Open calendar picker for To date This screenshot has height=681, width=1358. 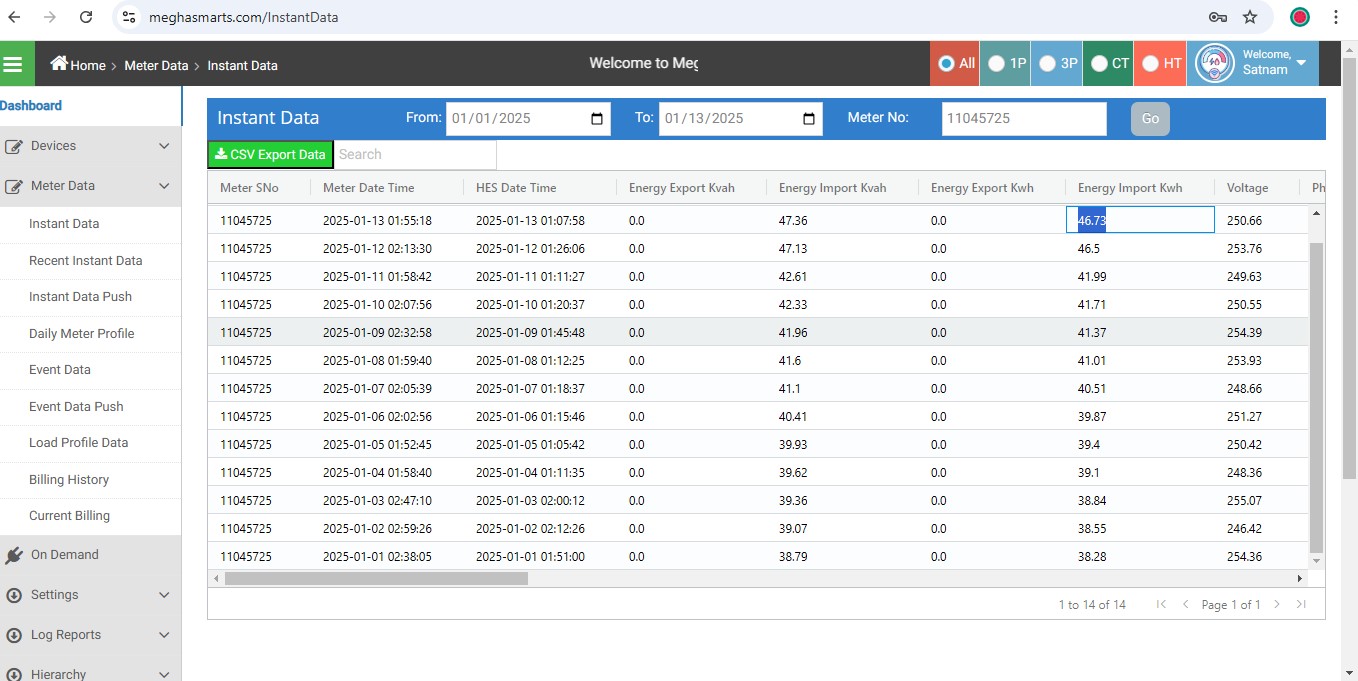(809, 119)
